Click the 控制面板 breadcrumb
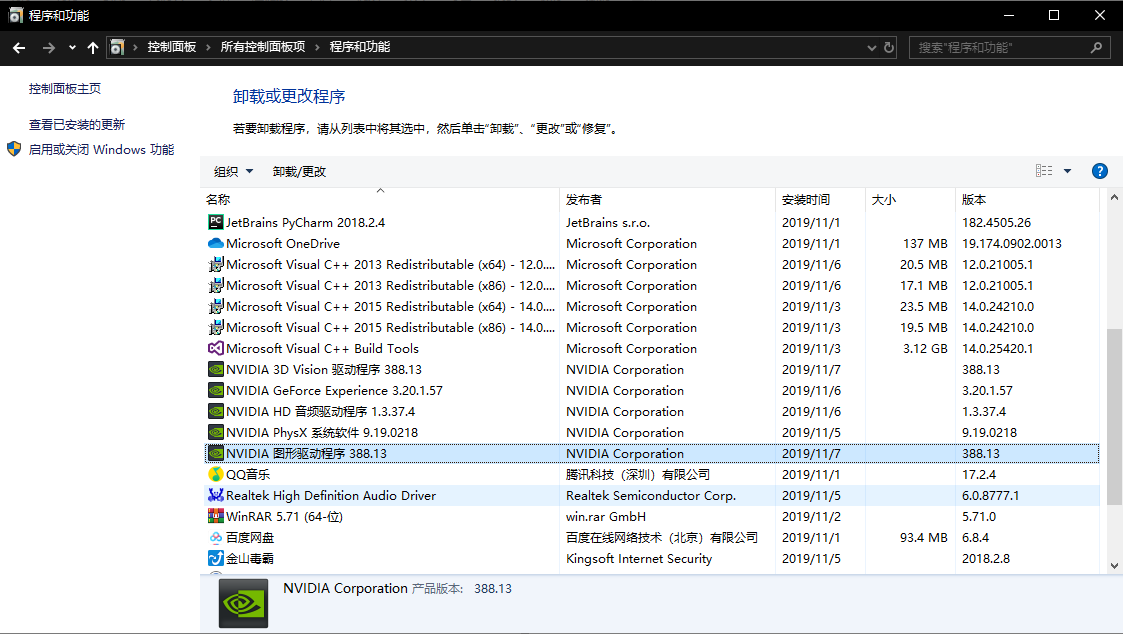 172,47
